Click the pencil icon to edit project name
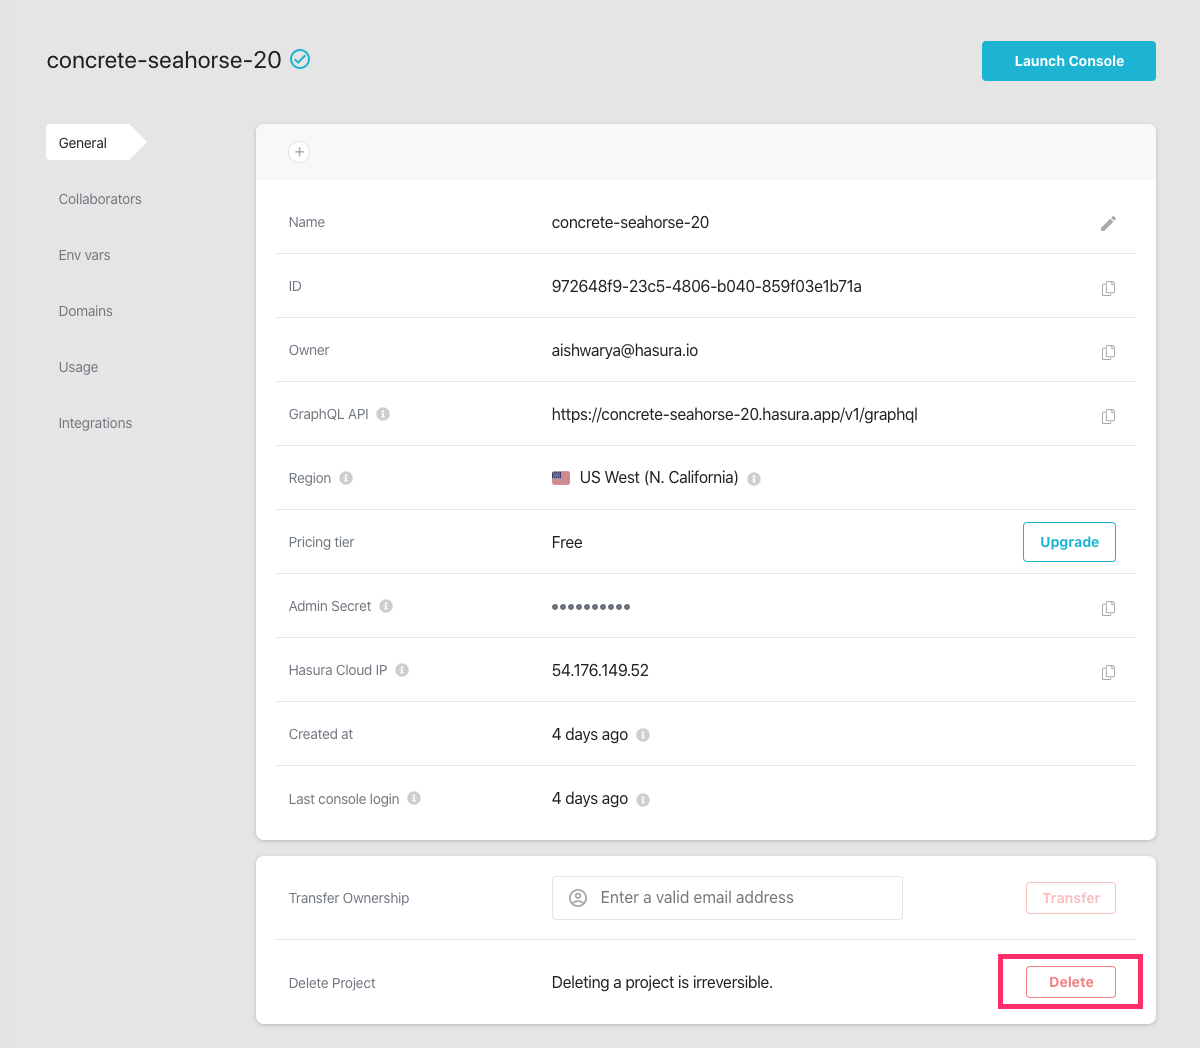The height and width of the screenshot is (1048, 1200). tap(1108, 223)
